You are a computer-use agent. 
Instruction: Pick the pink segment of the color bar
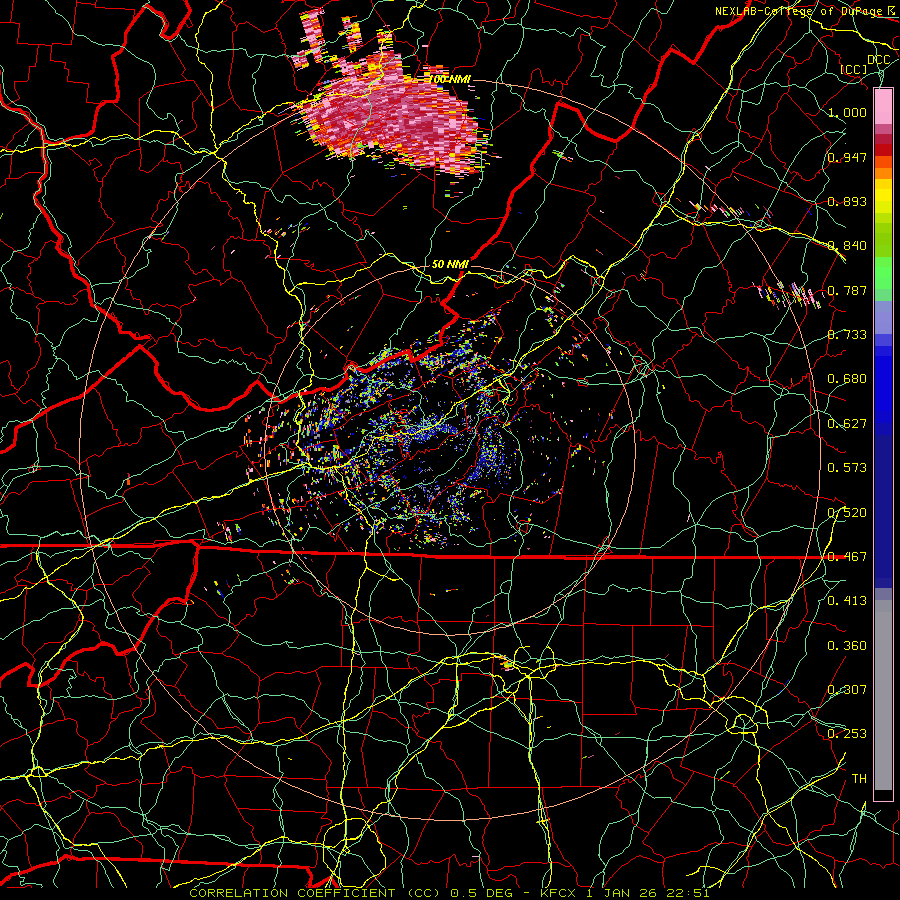(x=883, y=106)
